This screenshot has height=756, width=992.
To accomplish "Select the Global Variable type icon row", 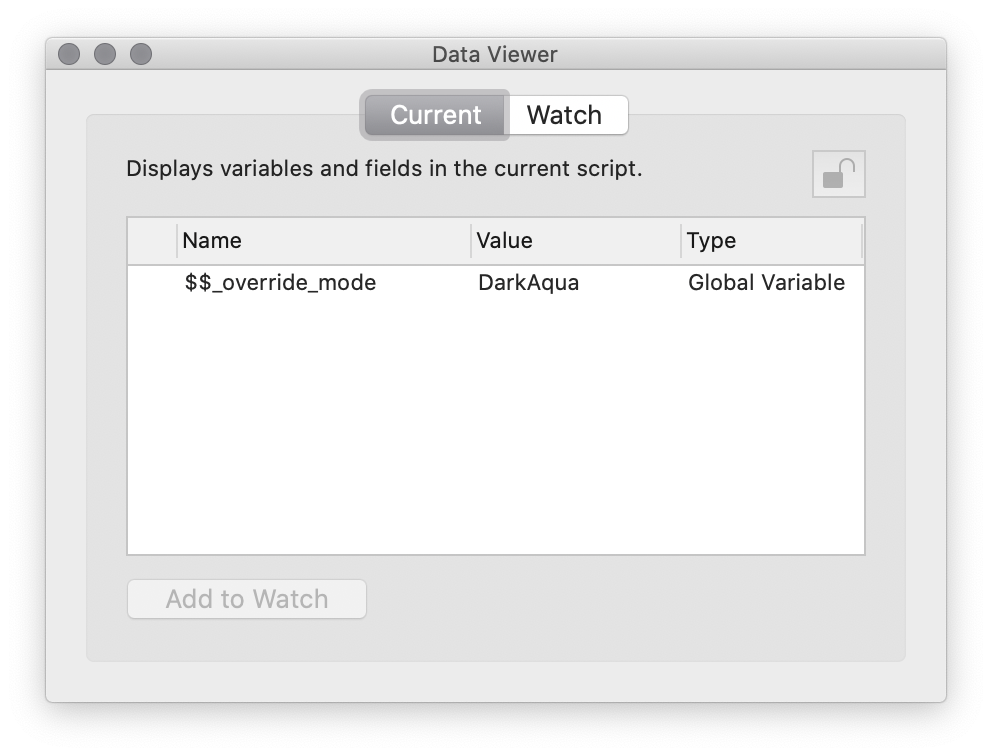I will 765,283.
